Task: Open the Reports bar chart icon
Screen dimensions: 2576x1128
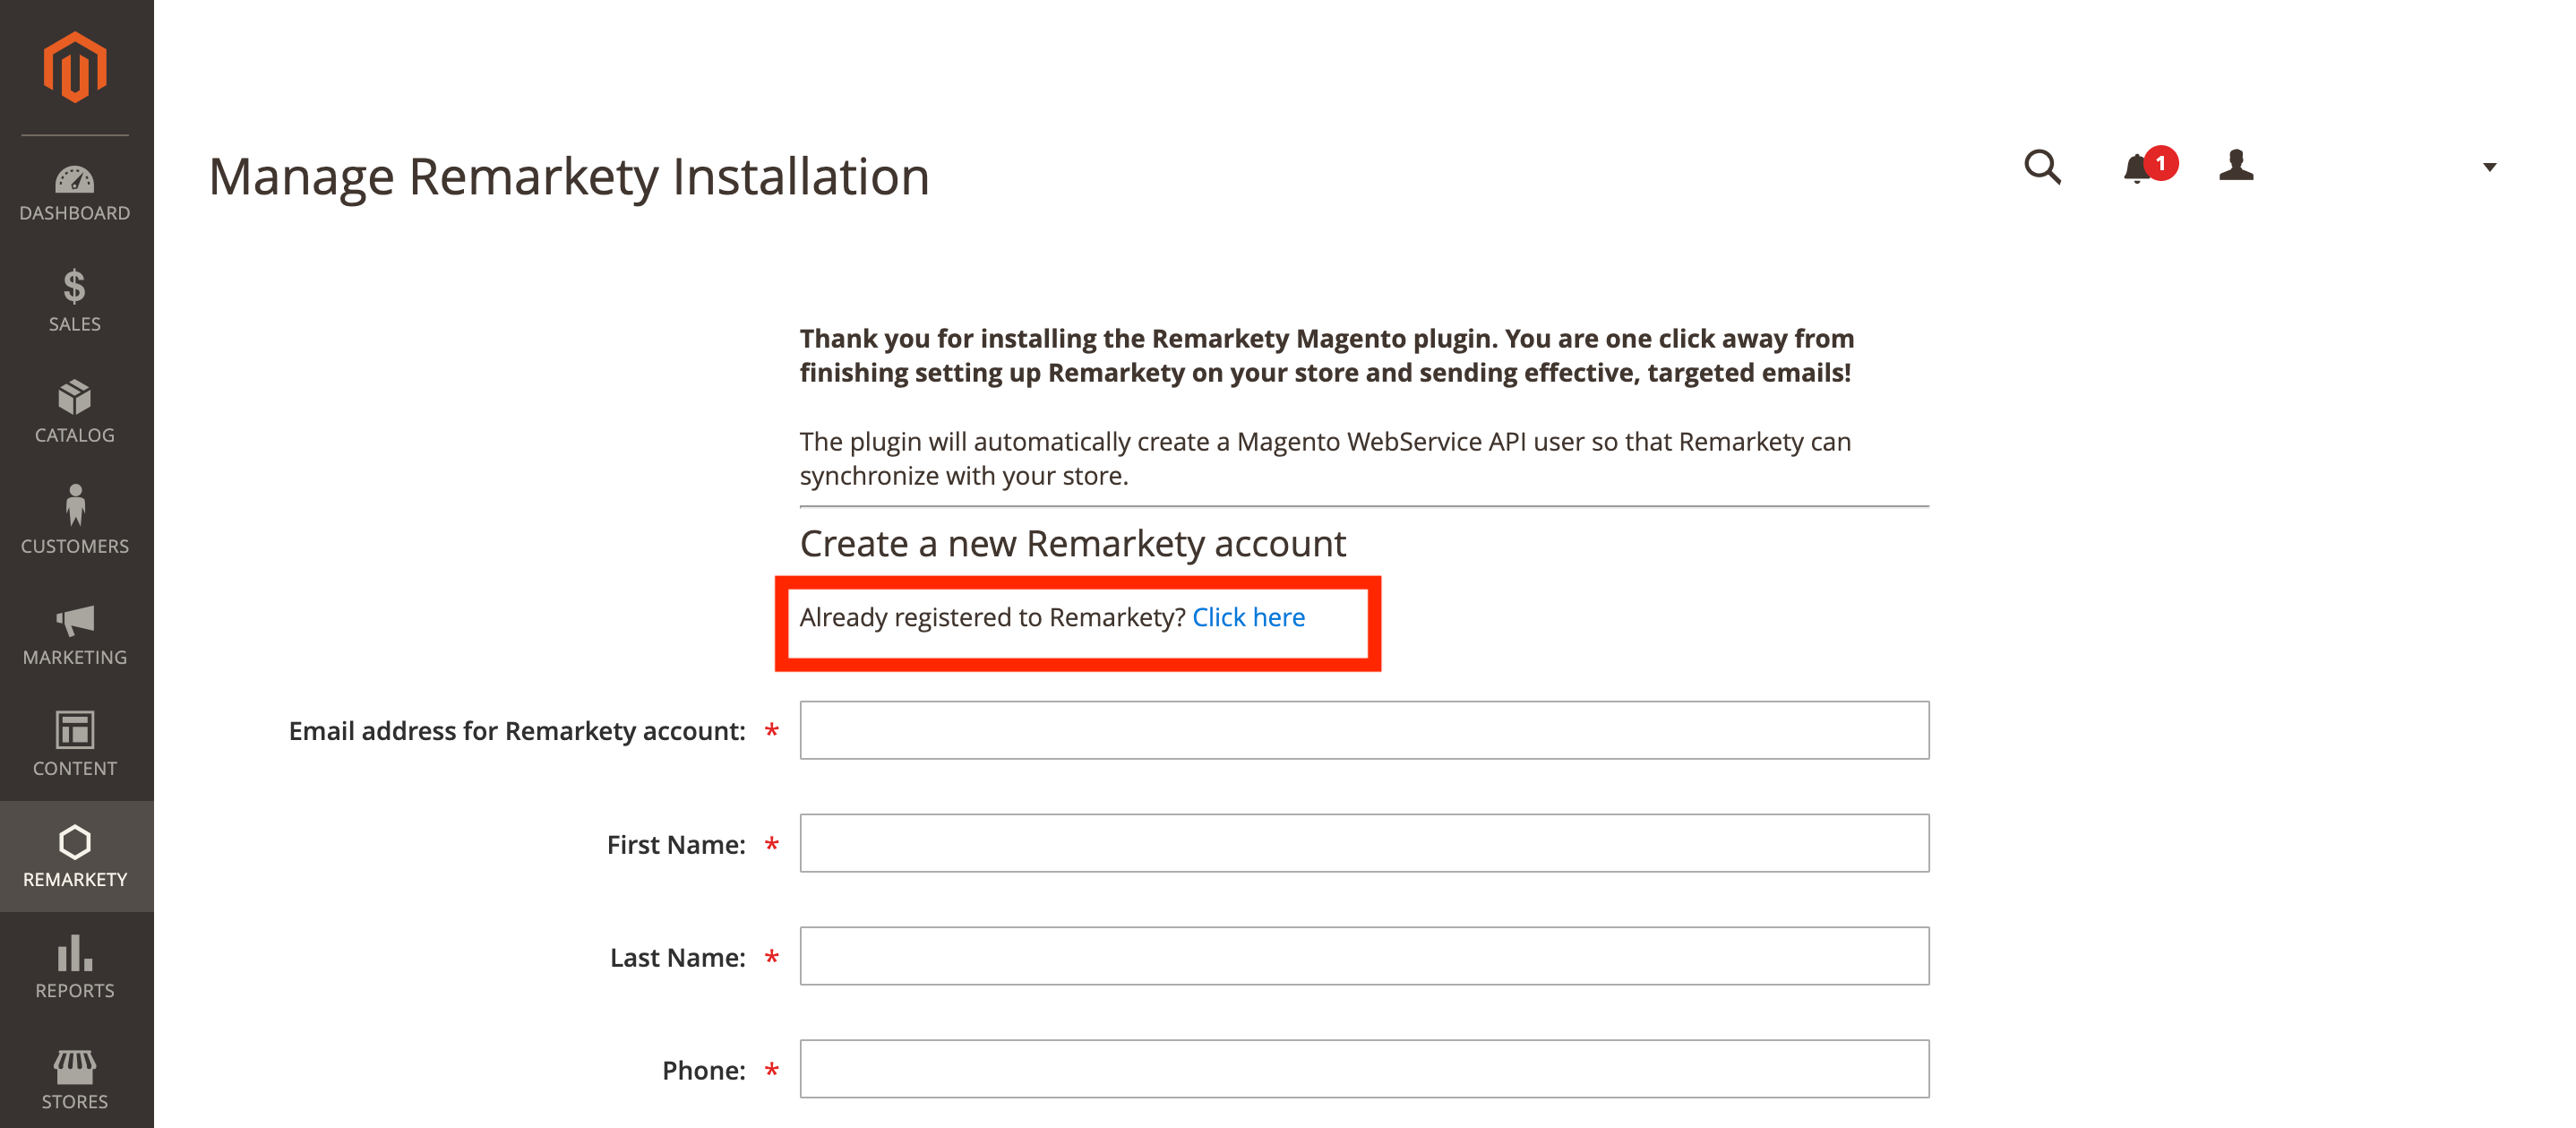Action: 75,953
